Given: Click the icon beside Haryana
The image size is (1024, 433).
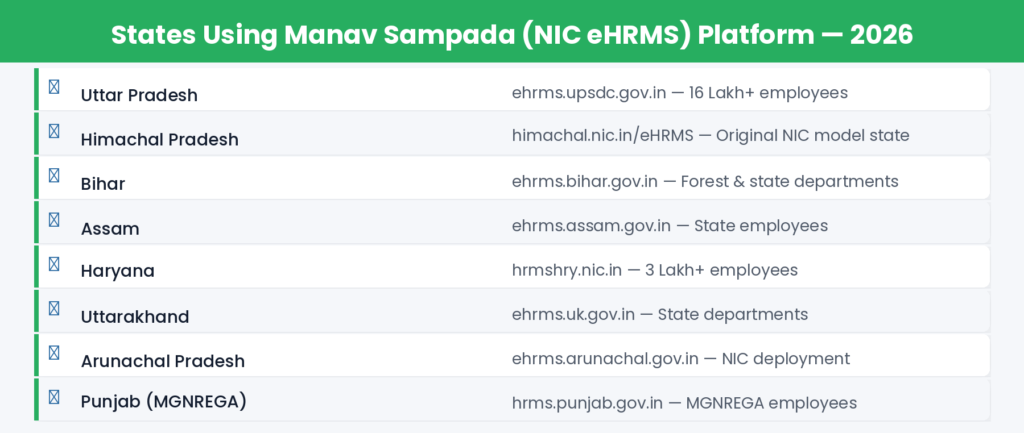Looking at the screenshot, I should pos(54,264).
